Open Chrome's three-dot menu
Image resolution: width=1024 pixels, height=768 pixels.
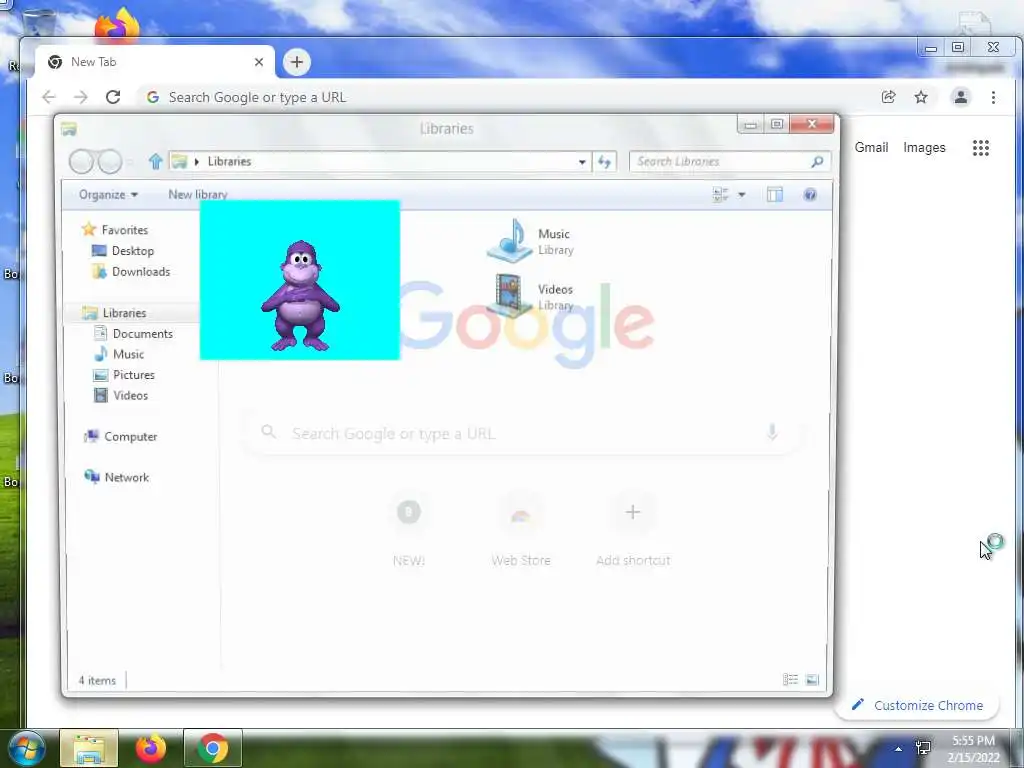(993, 97)
